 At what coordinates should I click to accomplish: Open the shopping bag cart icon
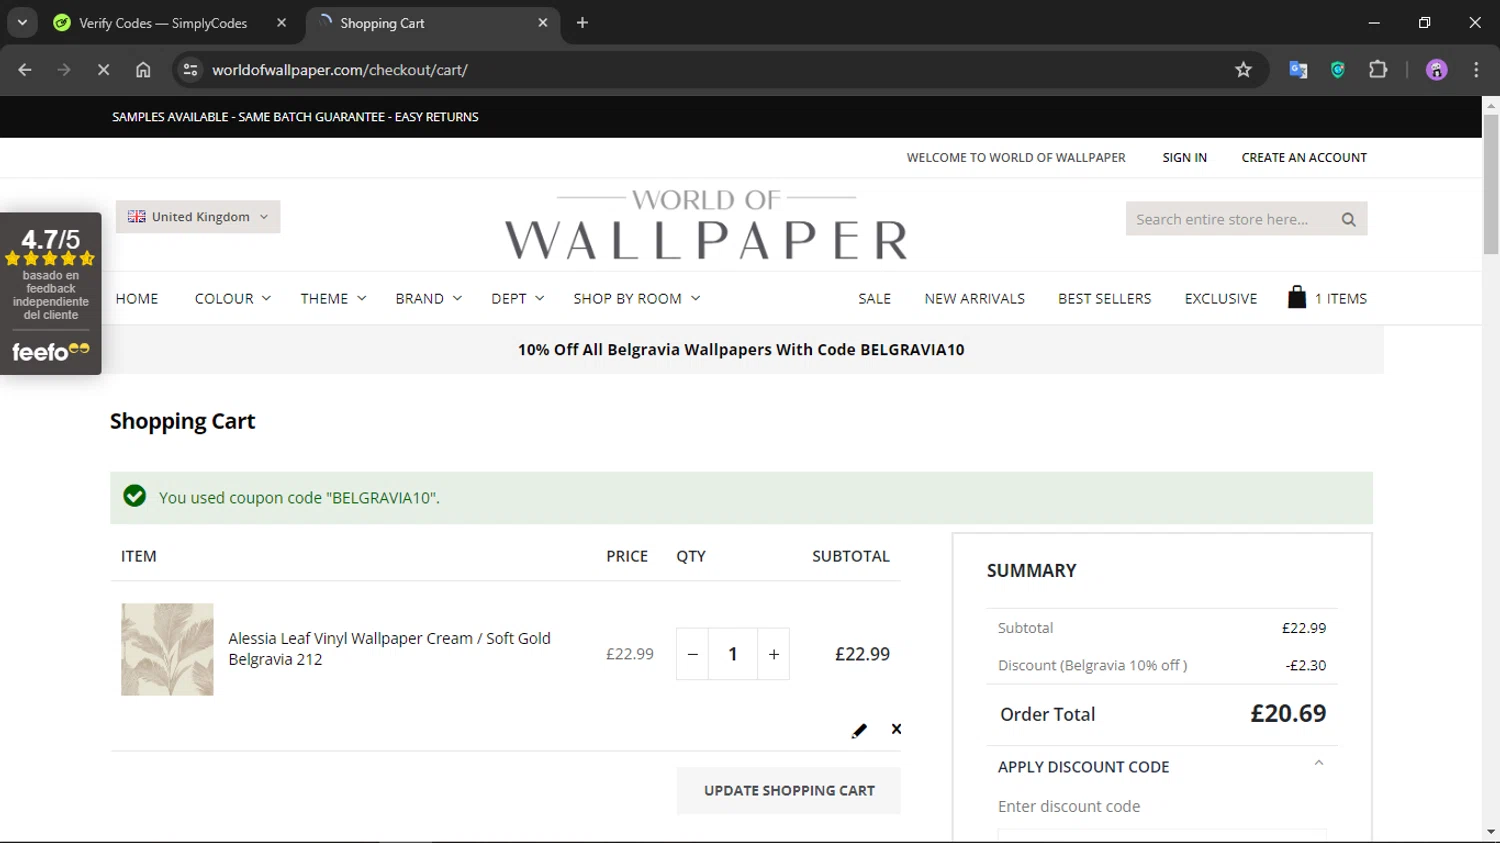coord(1296,297)
